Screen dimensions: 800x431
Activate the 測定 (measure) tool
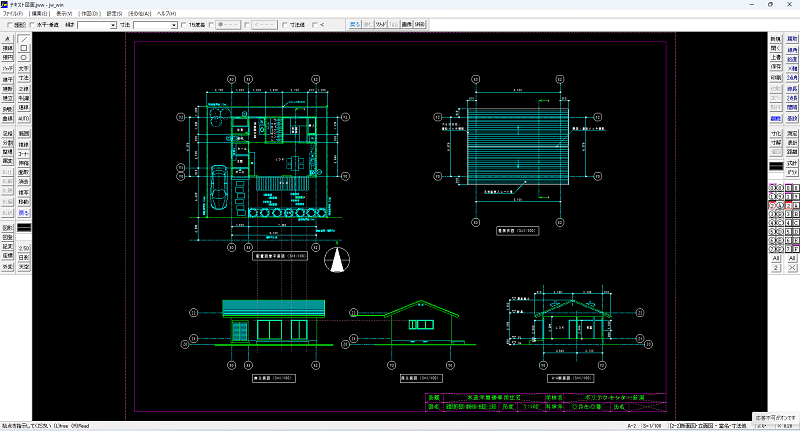792,134
